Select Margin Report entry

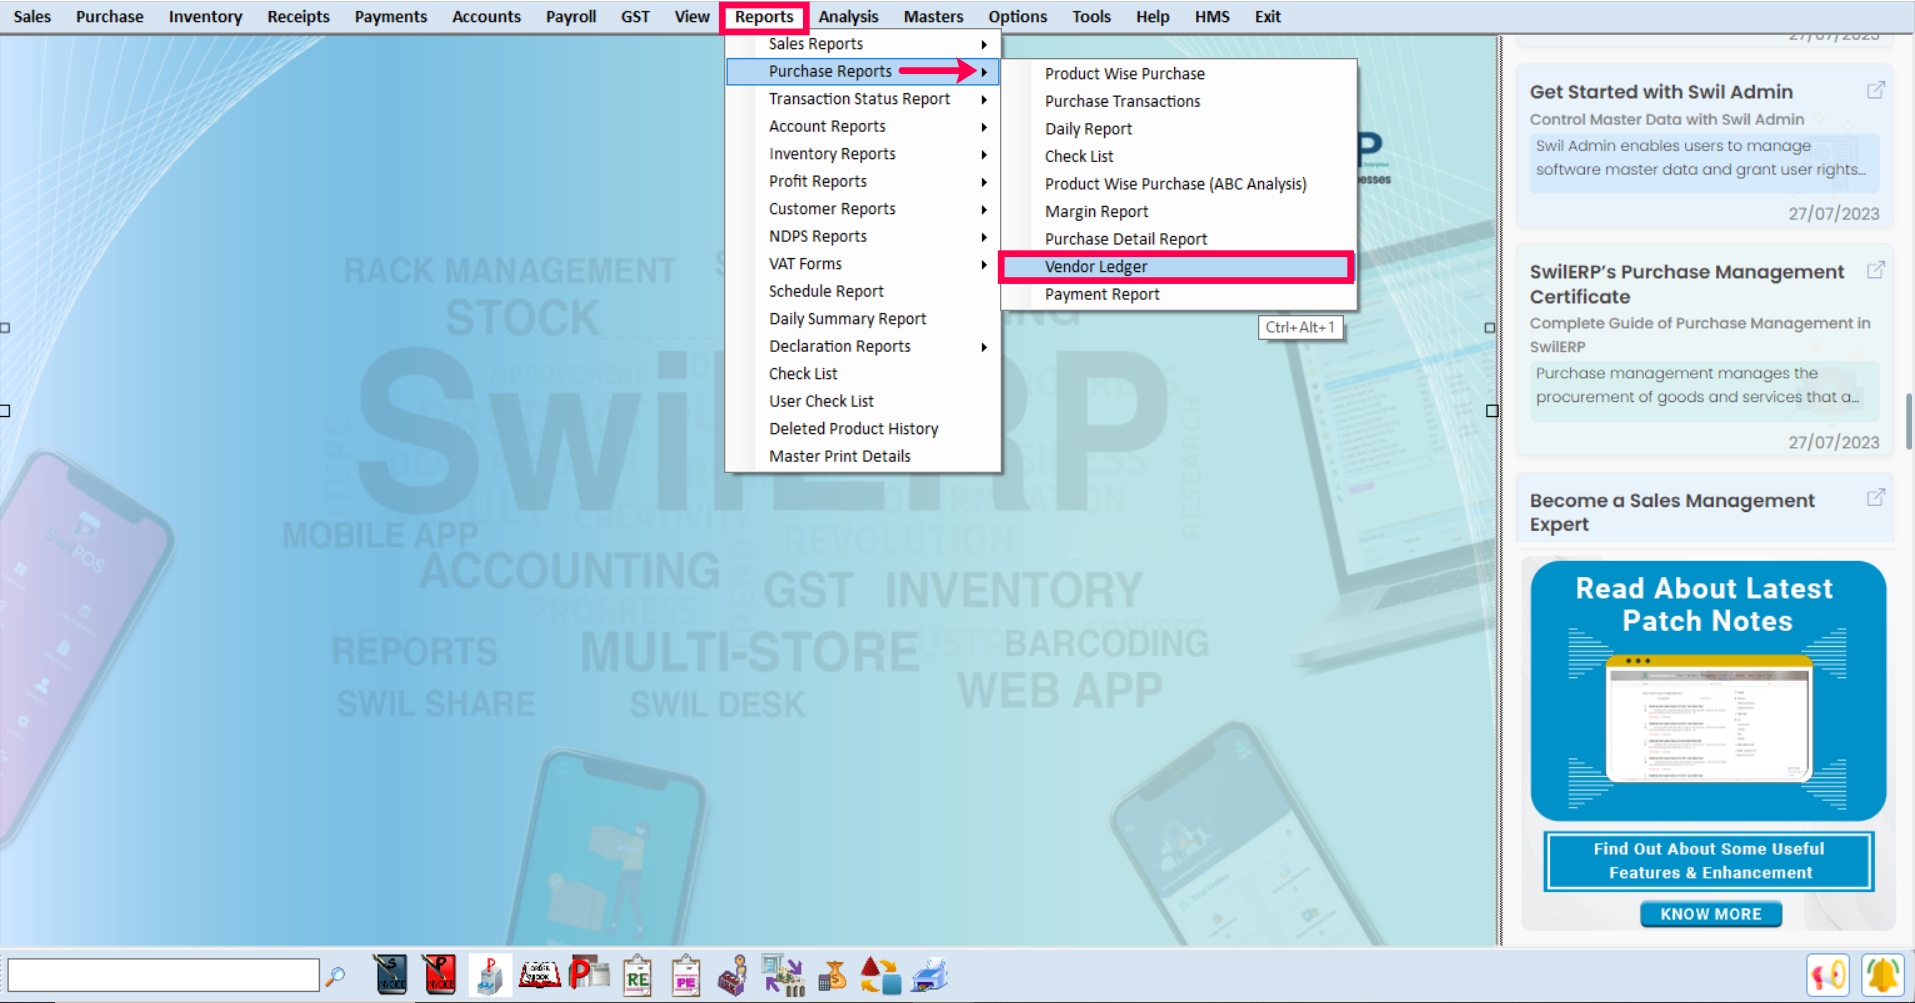point(1177,212)
